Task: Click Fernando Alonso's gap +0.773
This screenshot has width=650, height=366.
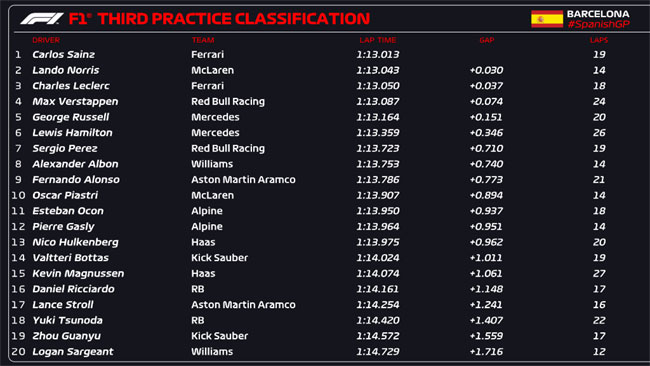Action: click(x=486, y=179)
